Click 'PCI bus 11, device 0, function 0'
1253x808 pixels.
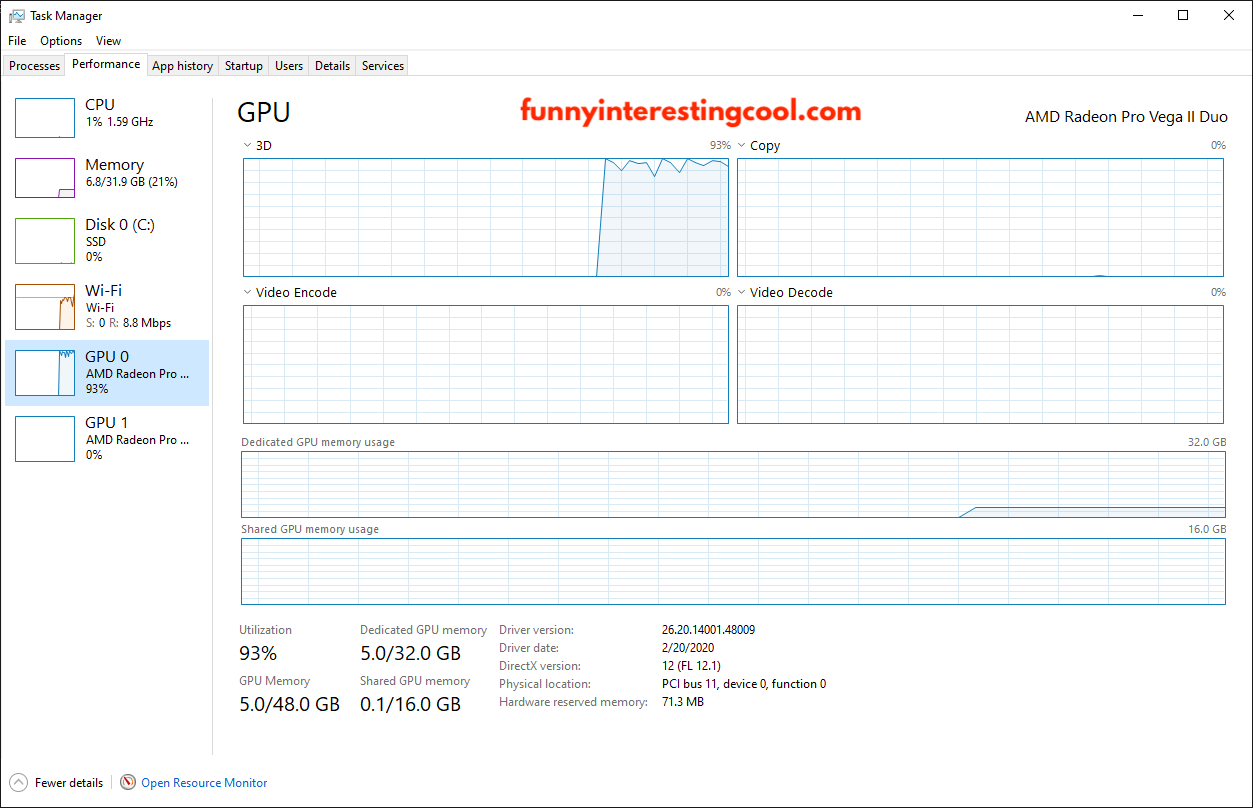tap(744, 684)
